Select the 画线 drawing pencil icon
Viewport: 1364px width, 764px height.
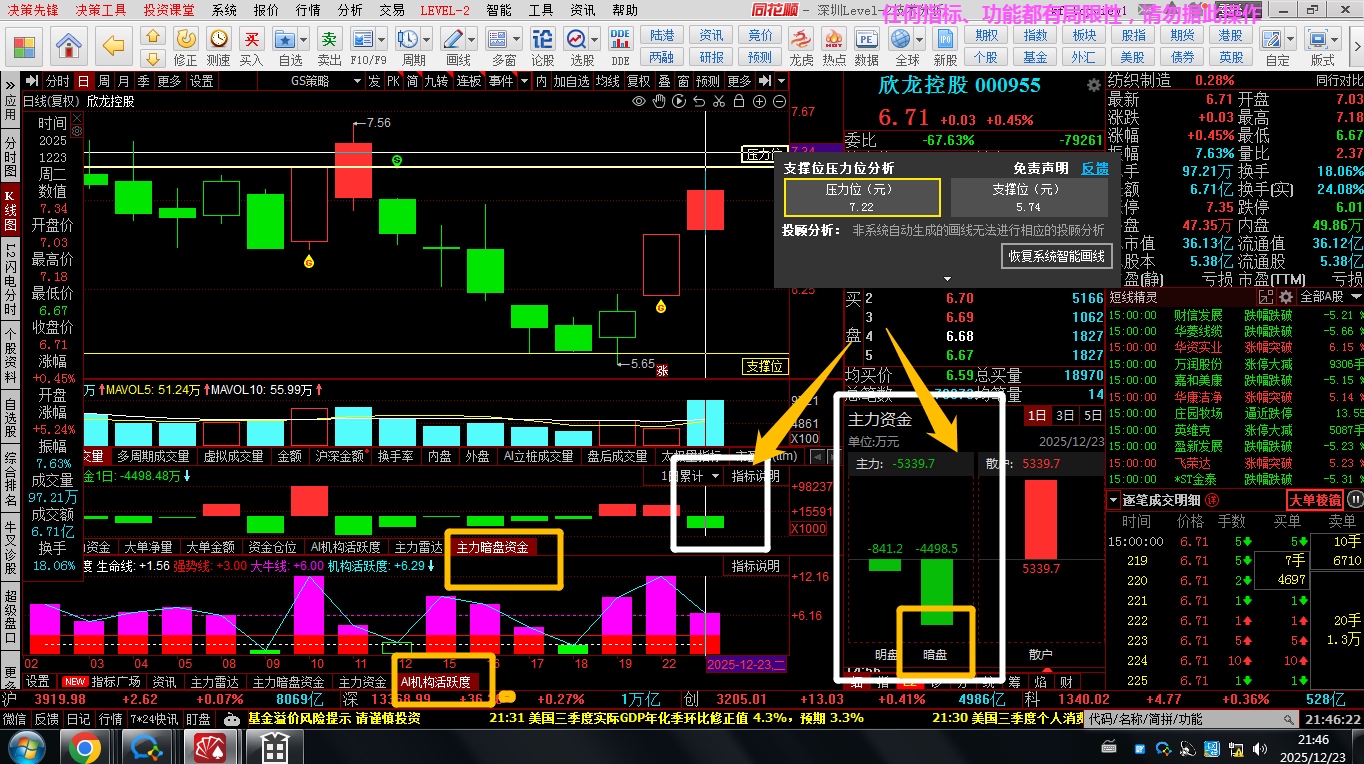454,39
